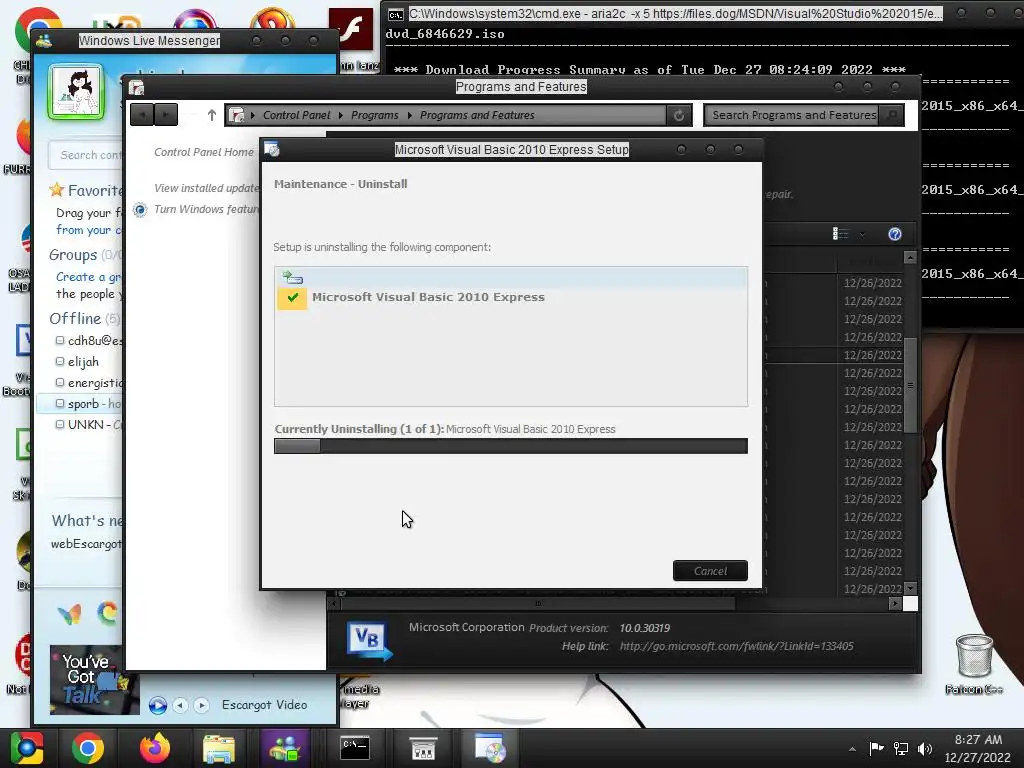
Task: Open View installed updates link
Action: tap(207, 188)
